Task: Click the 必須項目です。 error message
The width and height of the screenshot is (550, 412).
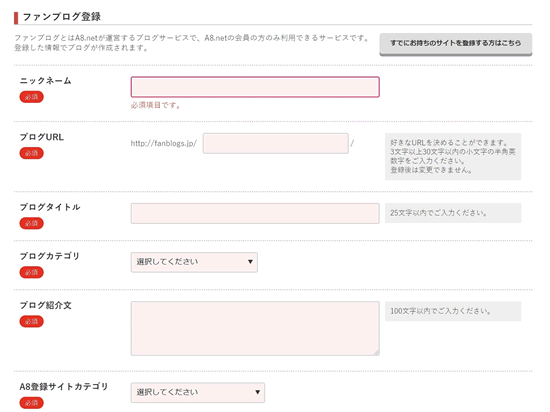Action: pos(156,105)
